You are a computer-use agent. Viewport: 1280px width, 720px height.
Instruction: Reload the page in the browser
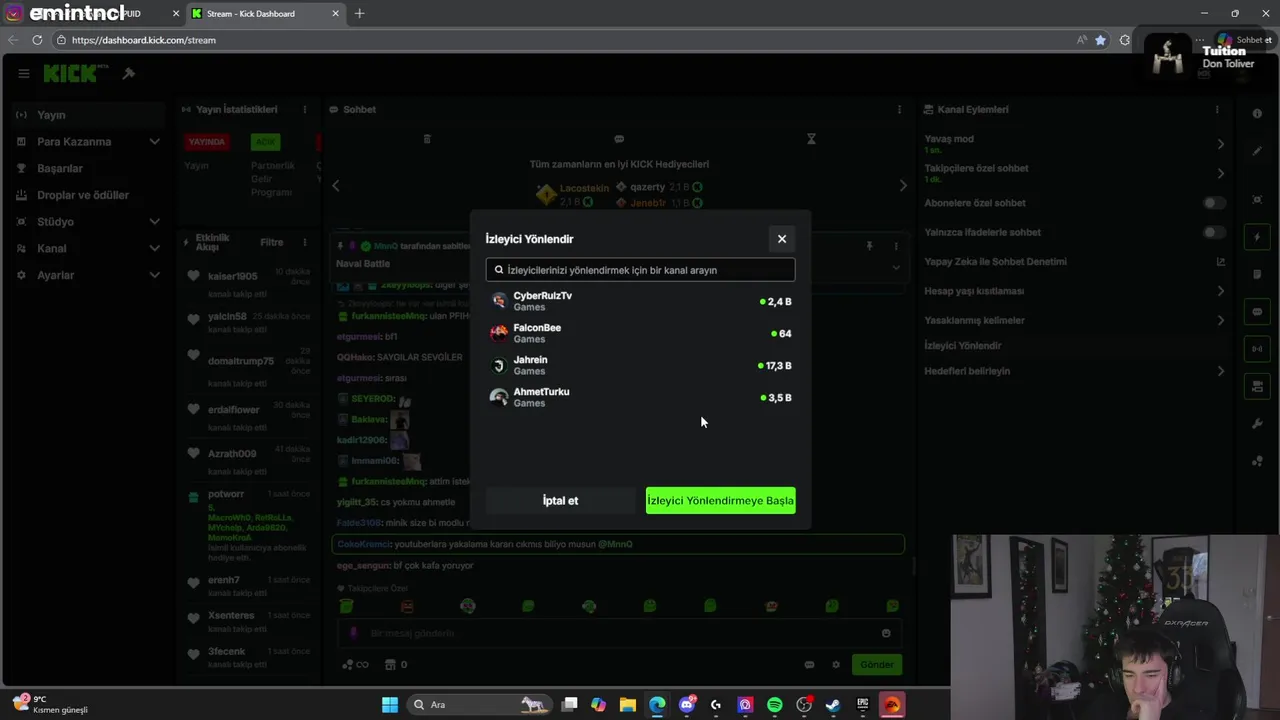[37, 40]
